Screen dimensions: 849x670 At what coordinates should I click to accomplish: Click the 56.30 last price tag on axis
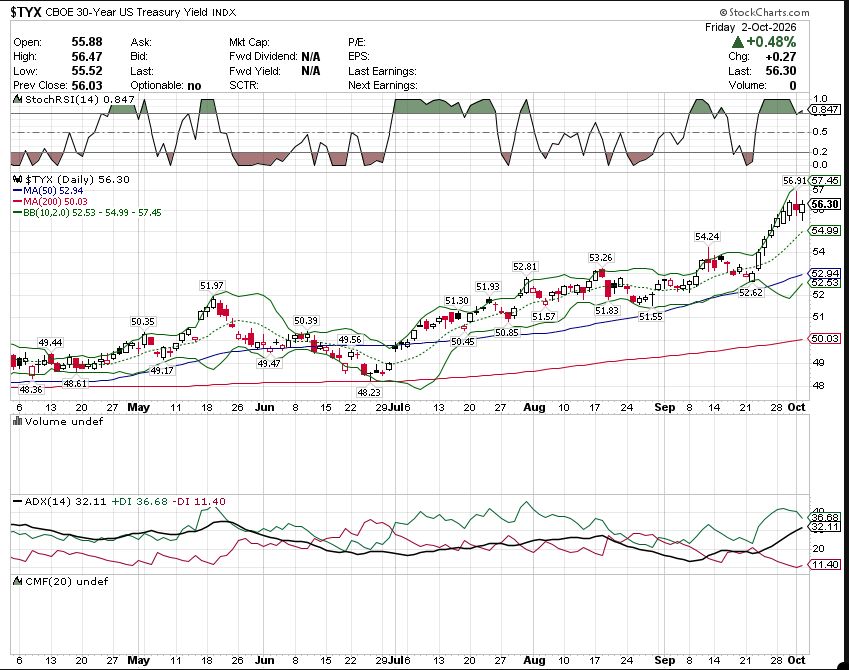[825, 204]
